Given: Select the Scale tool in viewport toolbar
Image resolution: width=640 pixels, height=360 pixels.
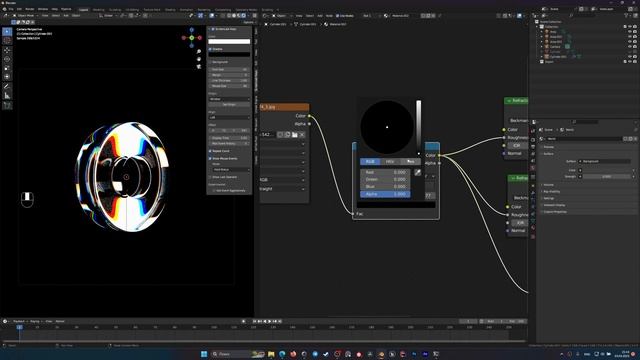Looking at the screenshot, I should [x=7, y=68].
